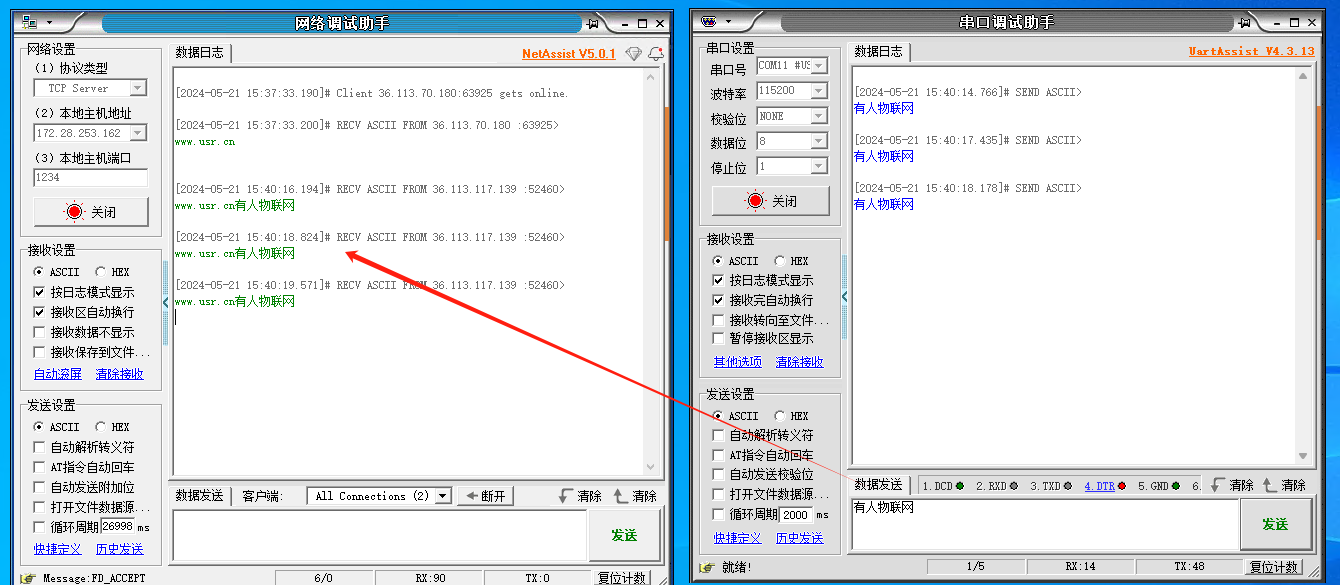Click 清除接收 link in UartAssist
The image size is (1340, 585).
(800, 362)
